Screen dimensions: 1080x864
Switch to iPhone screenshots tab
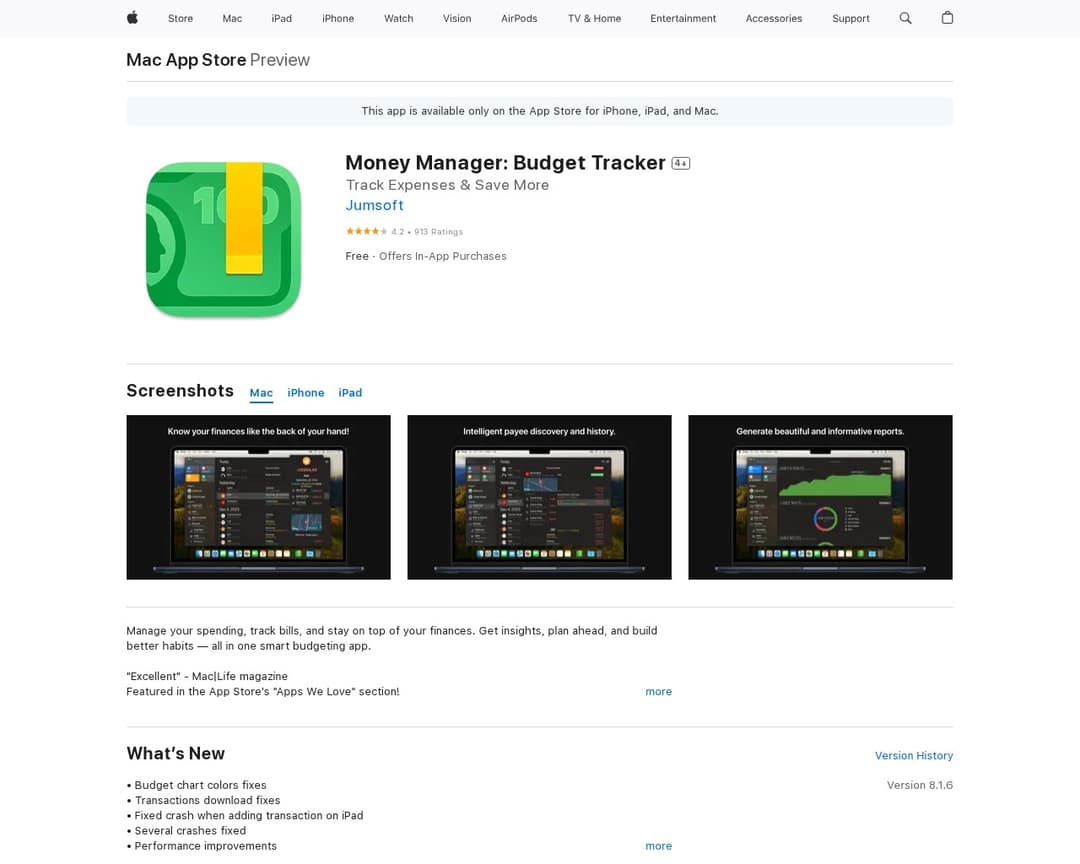pyautogui.click(x=306, y=393)
